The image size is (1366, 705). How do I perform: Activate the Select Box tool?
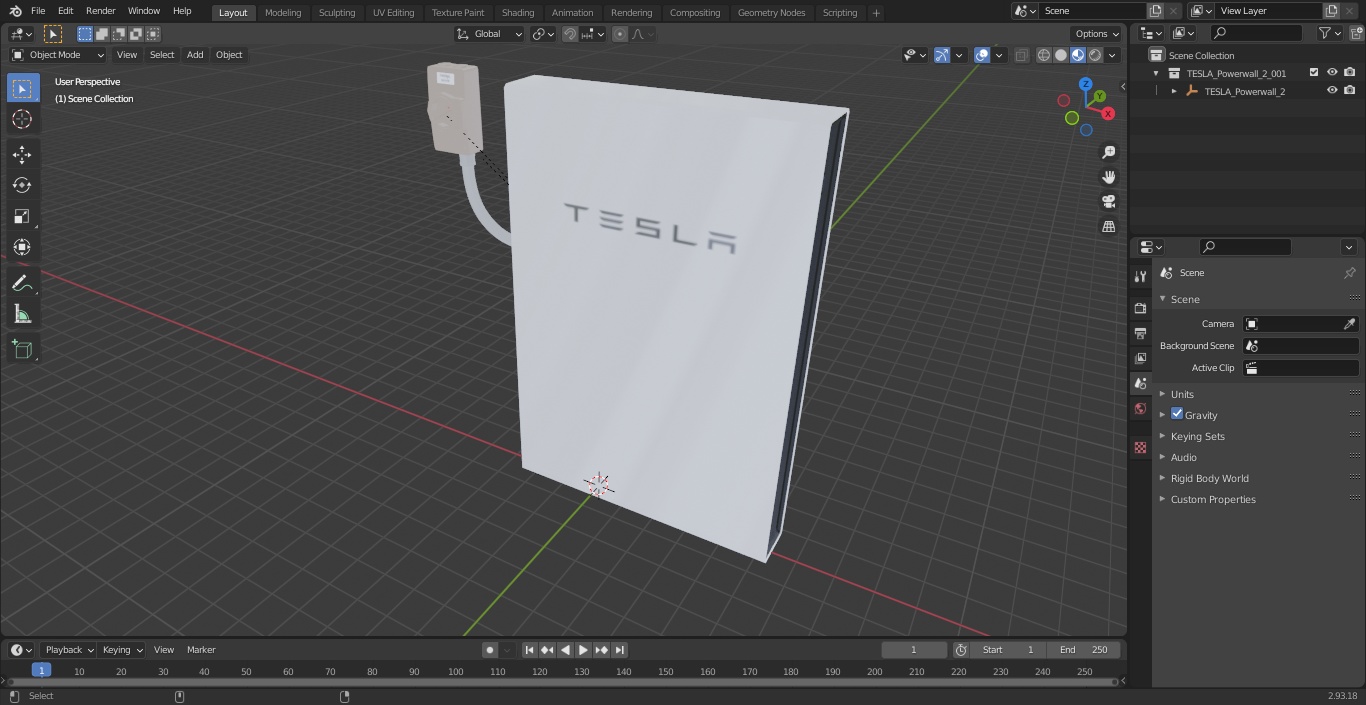point(22,88)
